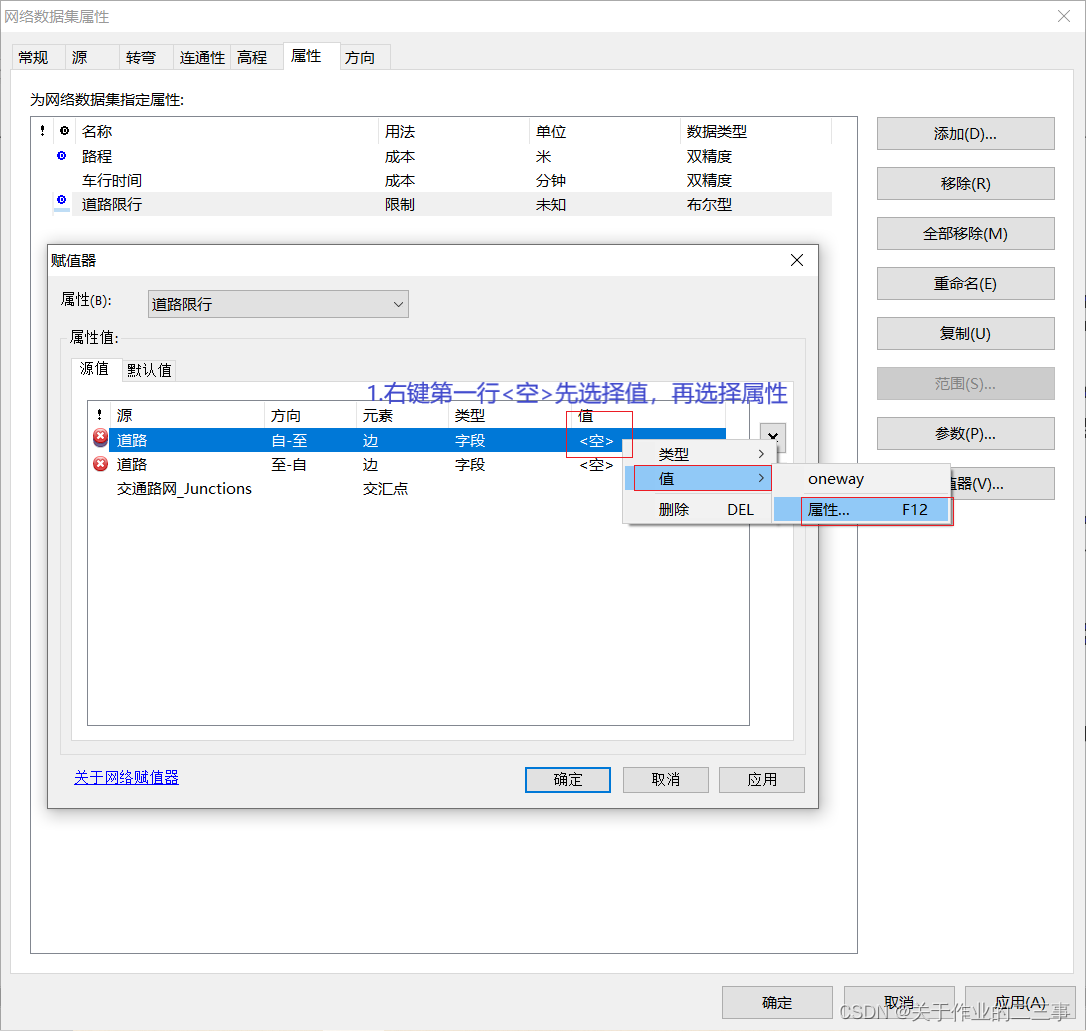
Task: Expand the 类型 submenu in context menu
Action: click(700, 454)
